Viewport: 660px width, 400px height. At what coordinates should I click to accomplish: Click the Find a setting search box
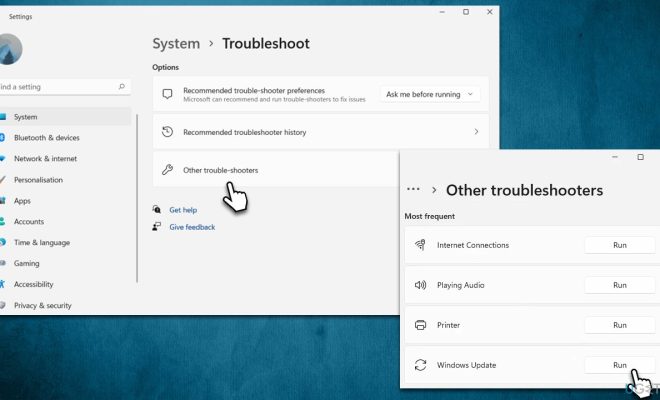63,87
